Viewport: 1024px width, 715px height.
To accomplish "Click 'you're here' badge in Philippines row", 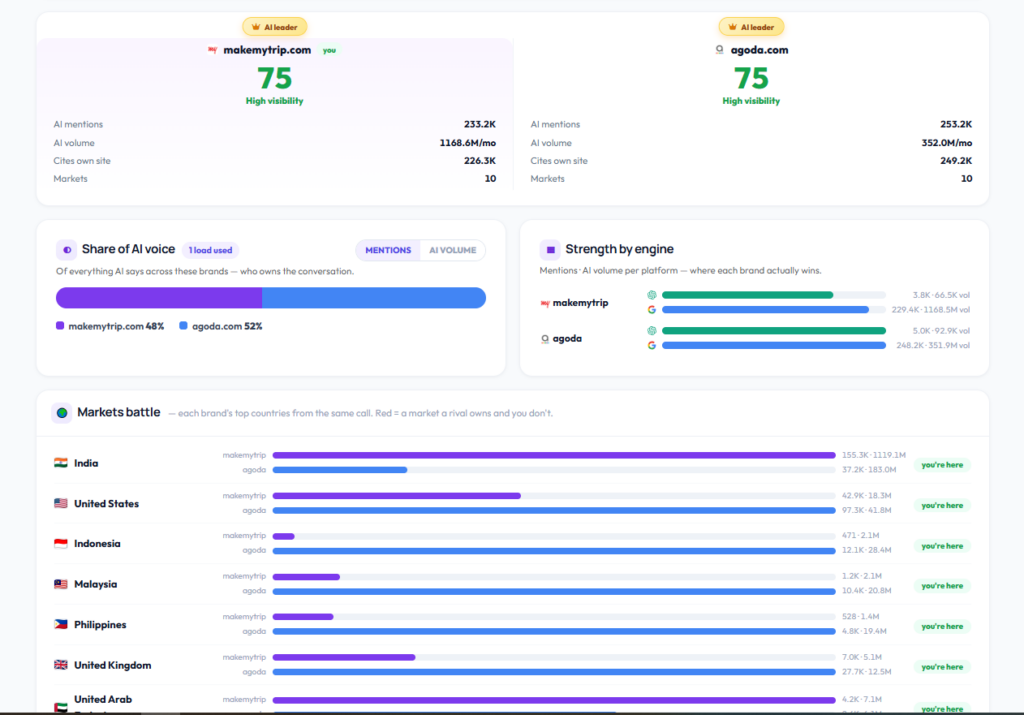I will [x=942, y=626].
